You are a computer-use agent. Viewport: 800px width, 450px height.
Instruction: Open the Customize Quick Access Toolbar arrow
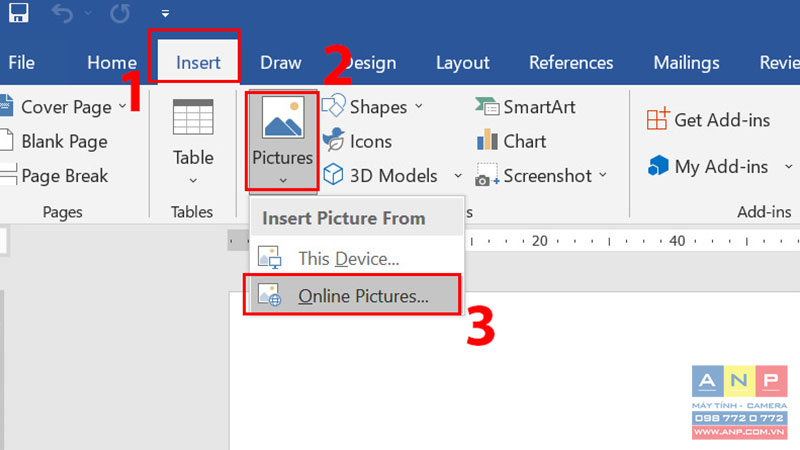point(165,14)
